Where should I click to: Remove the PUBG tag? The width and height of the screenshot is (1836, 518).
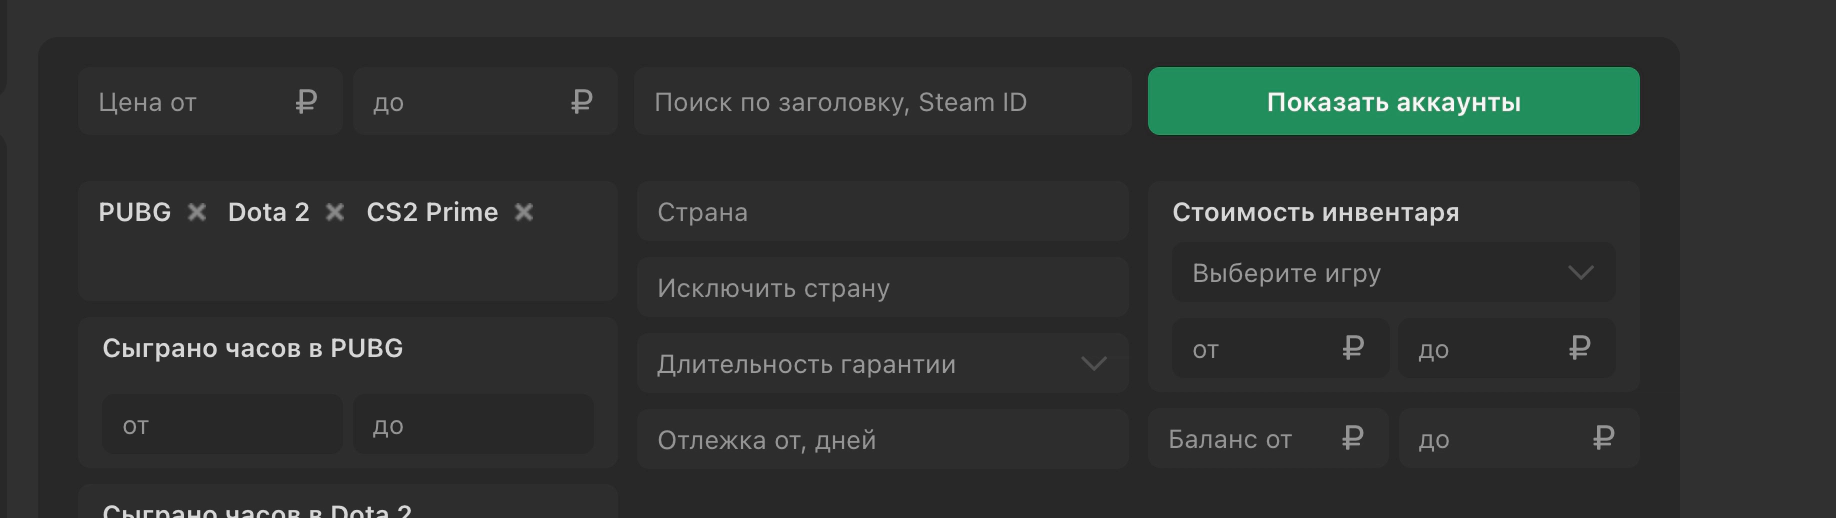click(197, 212)
